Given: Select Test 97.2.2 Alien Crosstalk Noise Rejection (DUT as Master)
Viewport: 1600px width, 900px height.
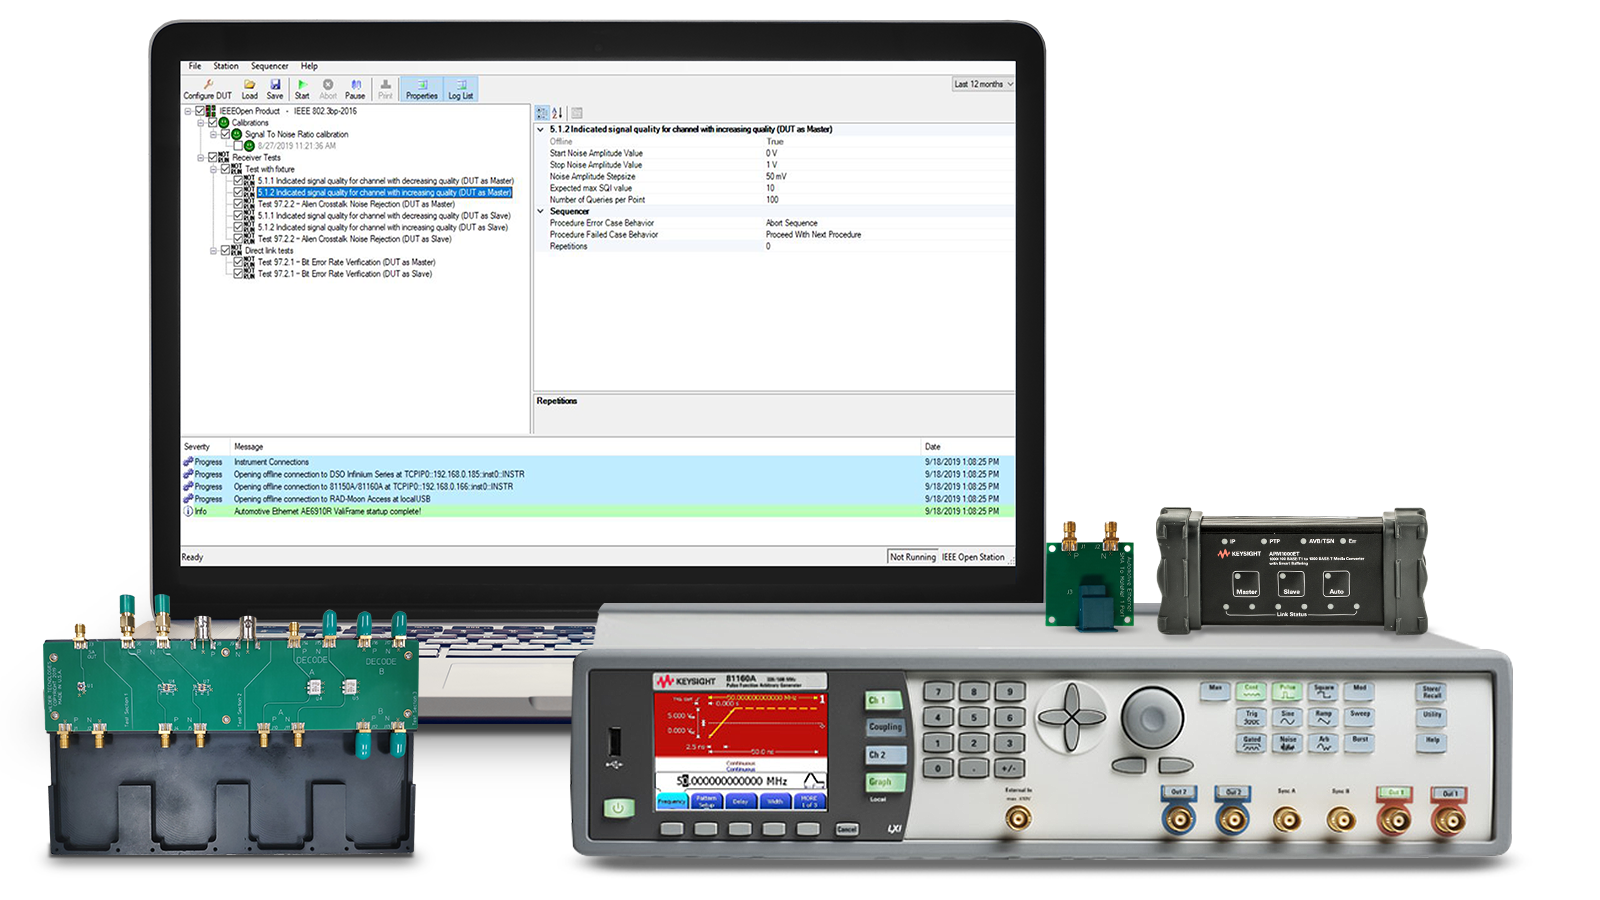Looking at the screenshot, I should click(356, 204).
